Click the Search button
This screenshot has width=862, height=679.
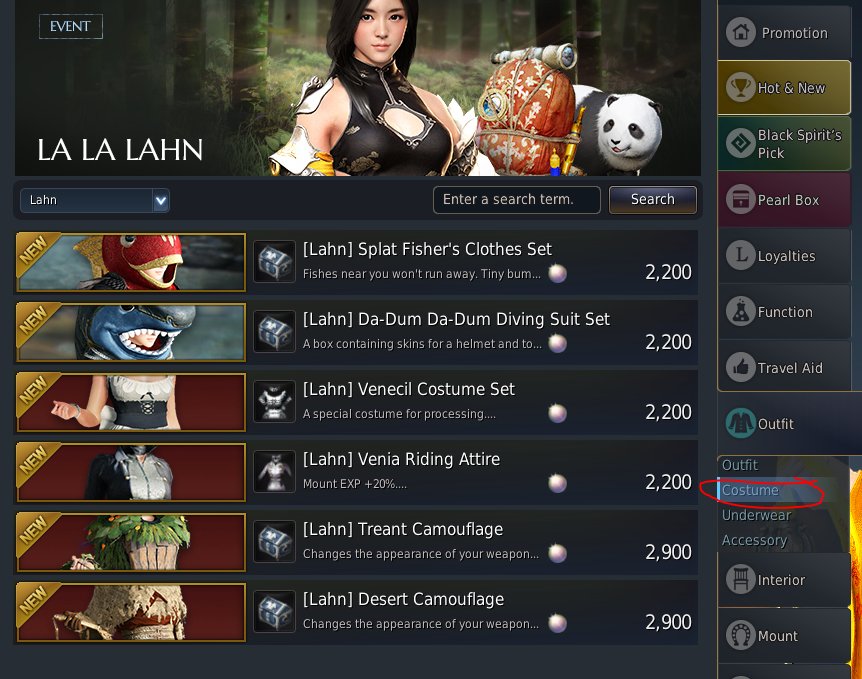pyautogui.click(x=653, y=200)
